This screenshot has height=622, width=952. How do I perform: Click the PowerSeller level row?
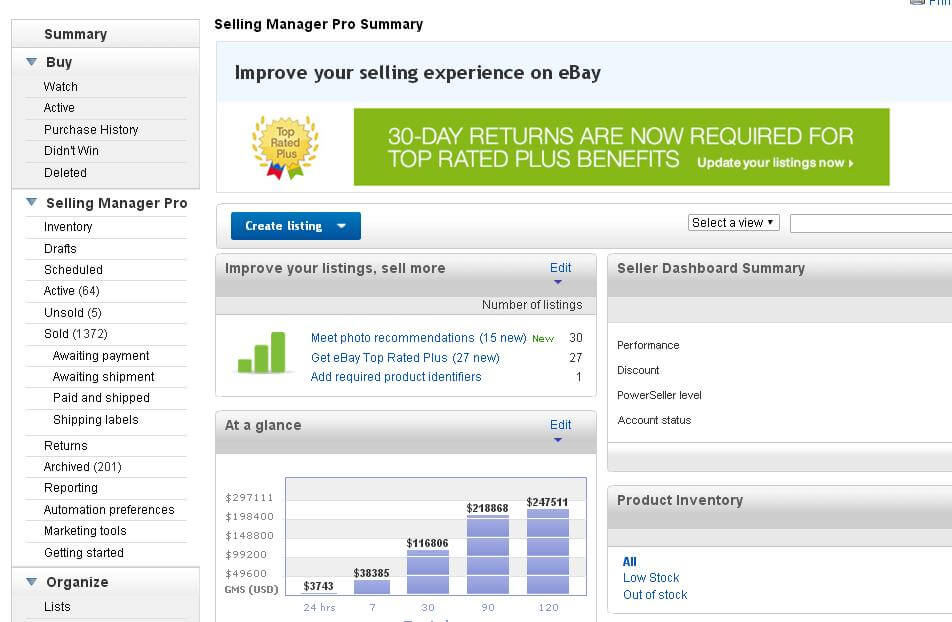click(659, 395)
